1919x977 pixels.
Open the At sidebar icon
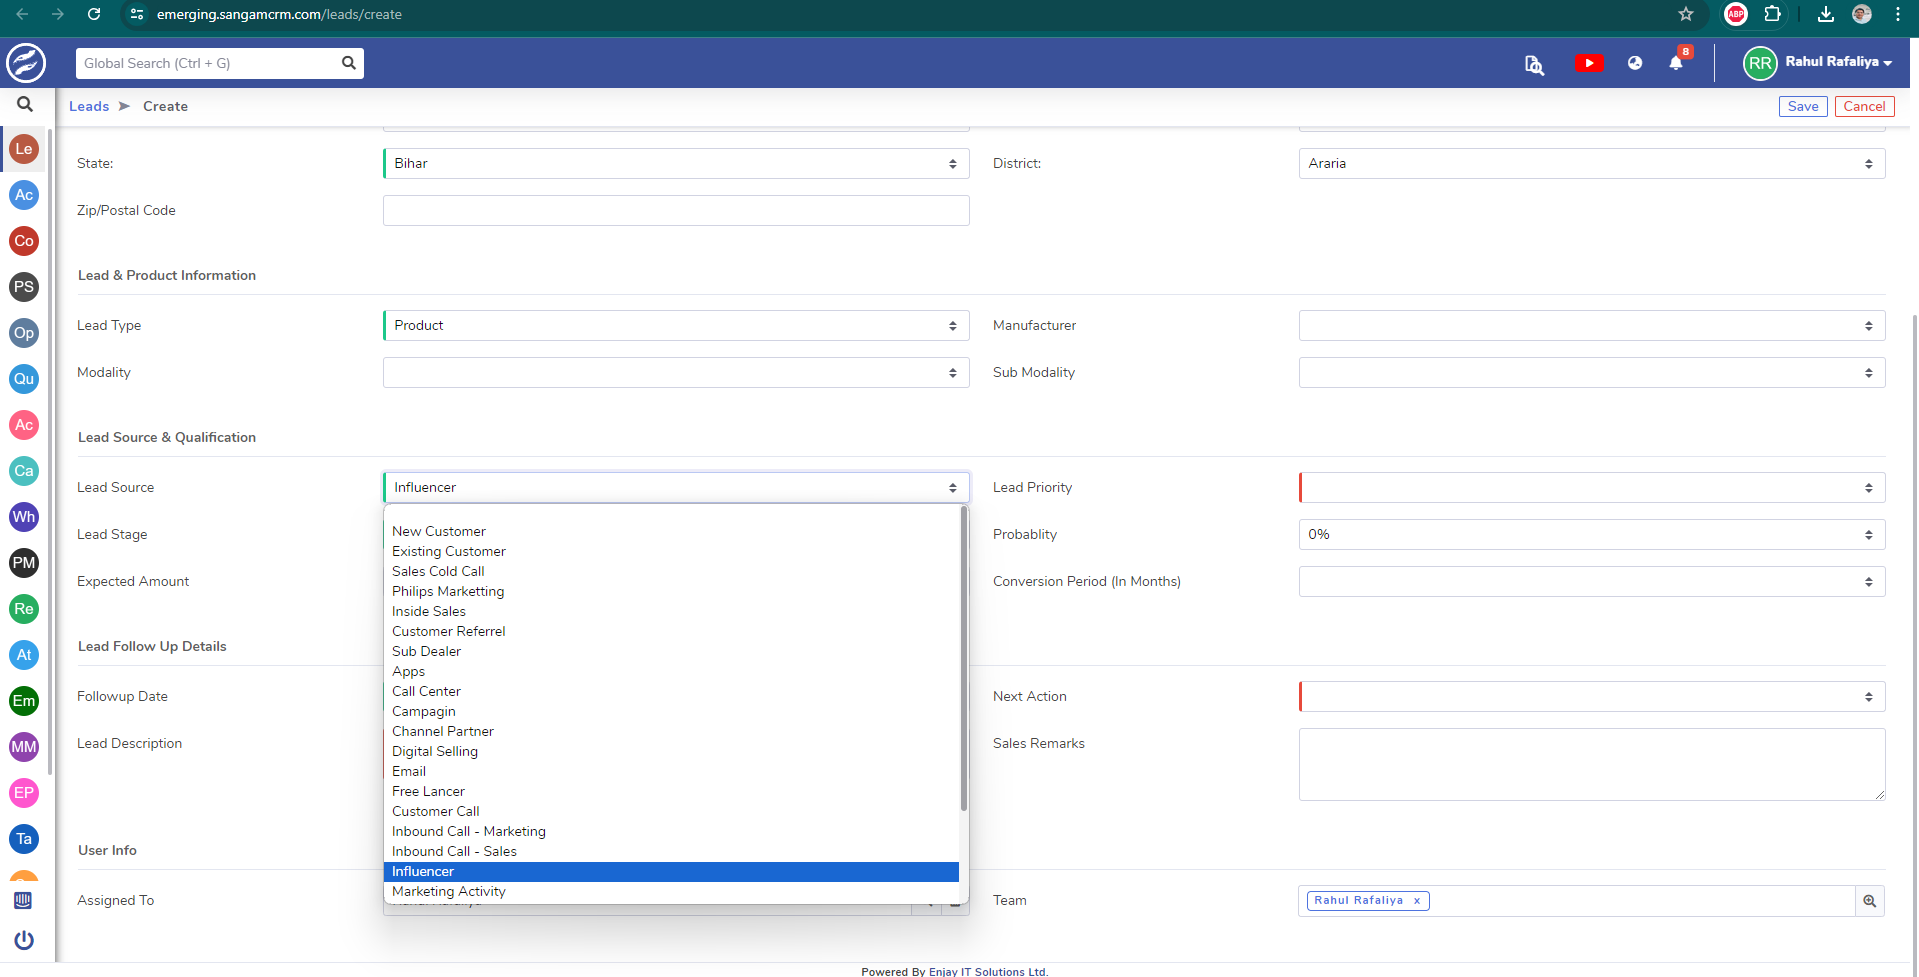(24, 655)
